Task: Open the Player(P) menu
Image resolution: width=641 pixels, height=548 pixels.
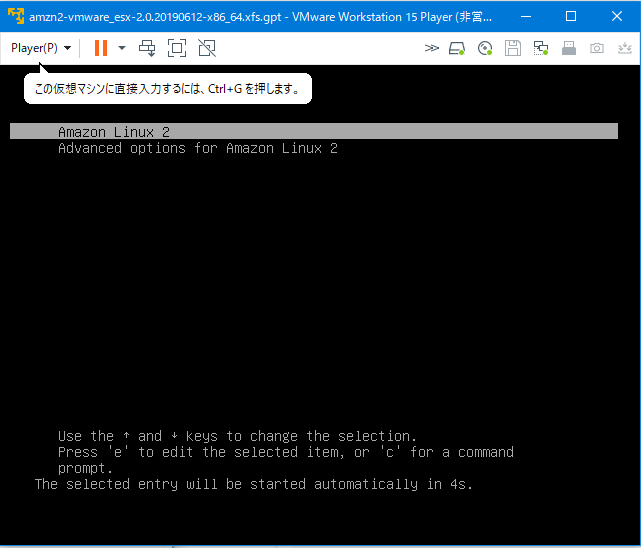Action: coord(40,48)
